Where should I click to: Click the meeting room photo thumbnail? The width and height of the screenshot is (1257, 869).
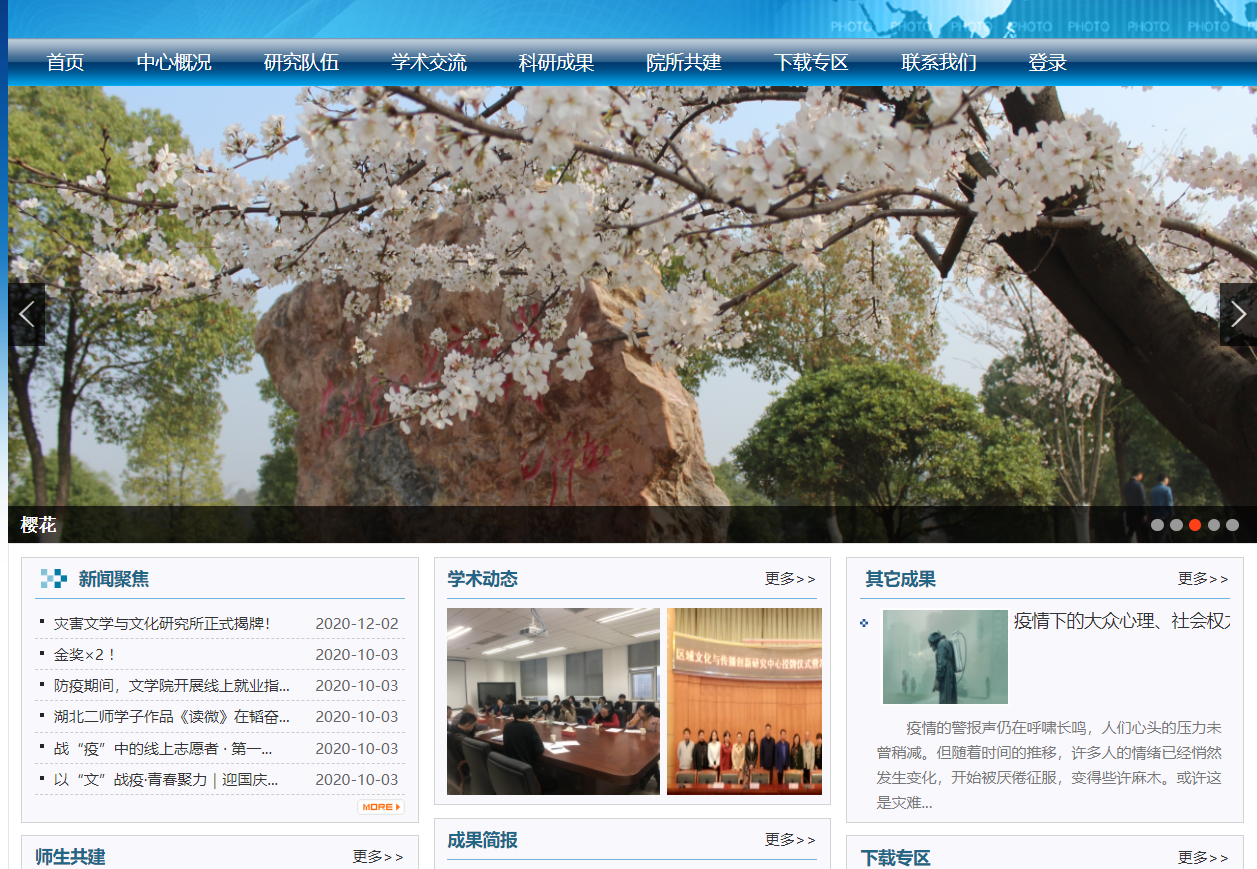tap(553, 701)
